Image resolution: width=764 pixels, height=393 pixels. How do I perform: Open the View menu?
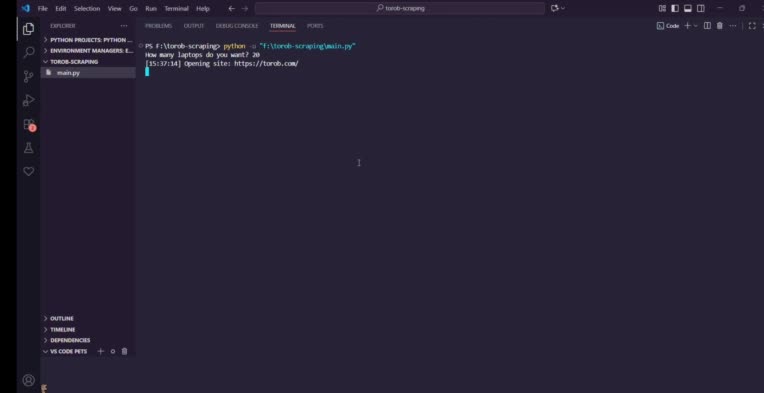pos(115,8)
